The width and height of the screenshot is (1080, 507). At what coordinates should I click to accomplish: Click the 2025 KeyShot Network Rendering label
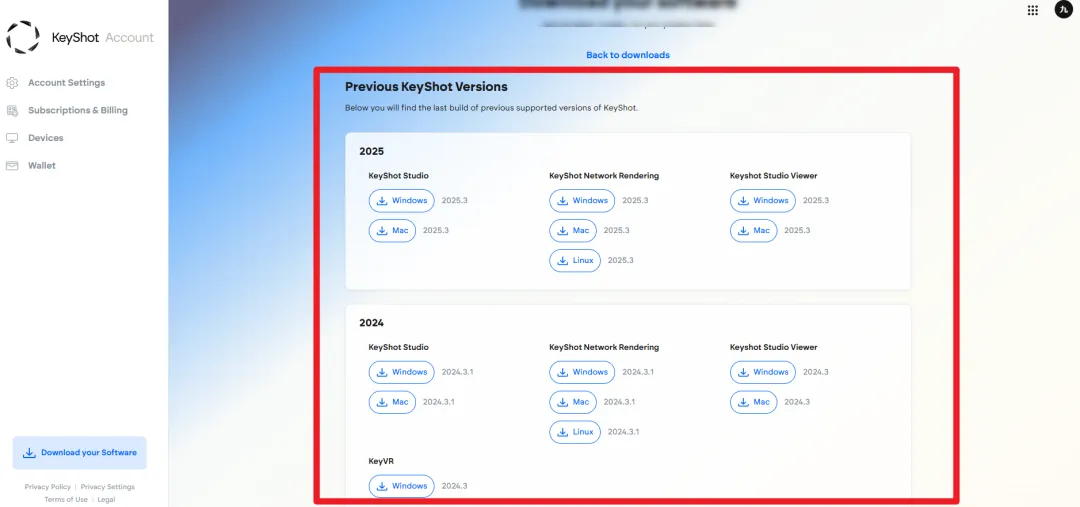[604, 176]
